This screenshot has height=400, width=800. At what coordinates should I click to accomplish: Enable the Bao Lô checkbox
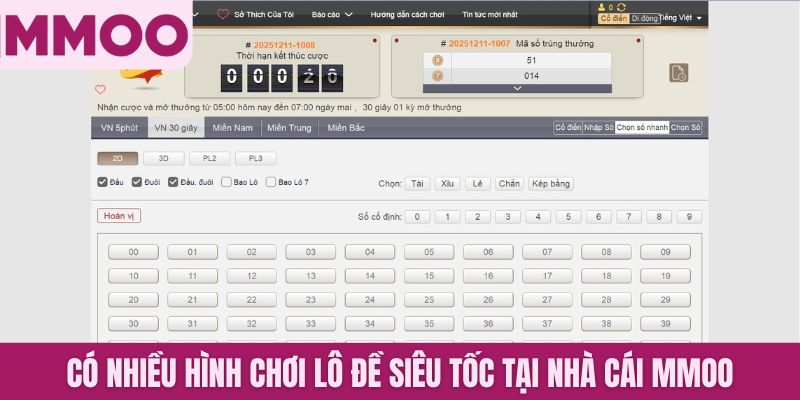(x=226, y=182)
